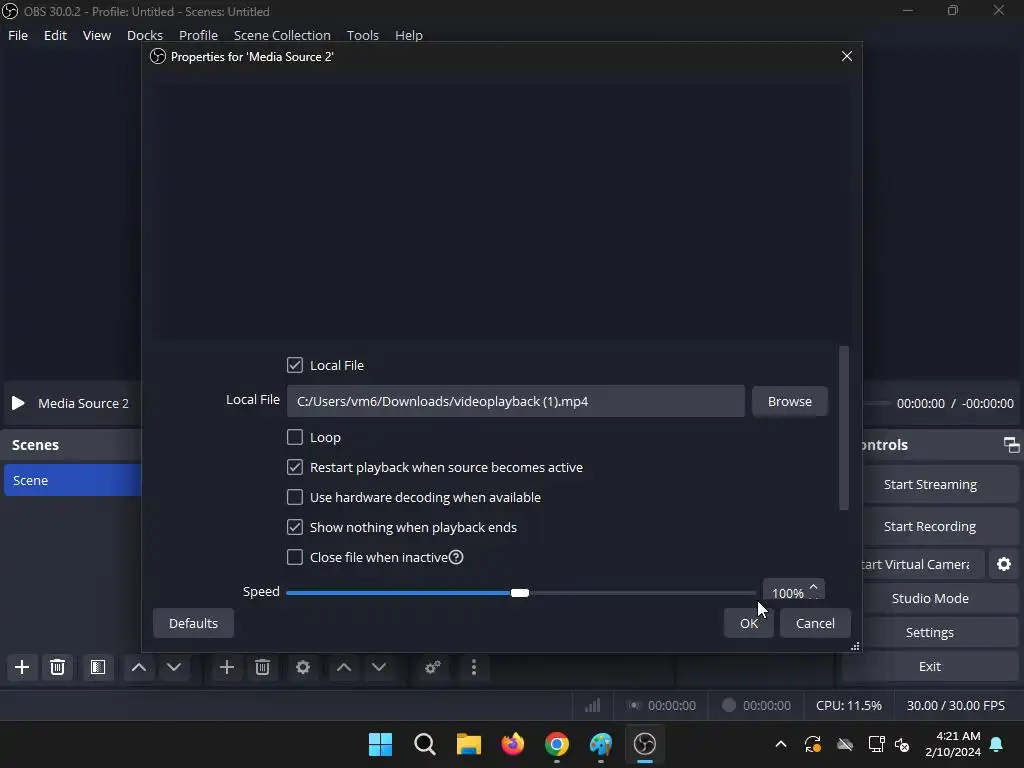Image resolution: width=1024 pixels, height=768 pixels.
Task: Open the Scene Collection menu
Action: pyautogui.click(x=282, y=35)
